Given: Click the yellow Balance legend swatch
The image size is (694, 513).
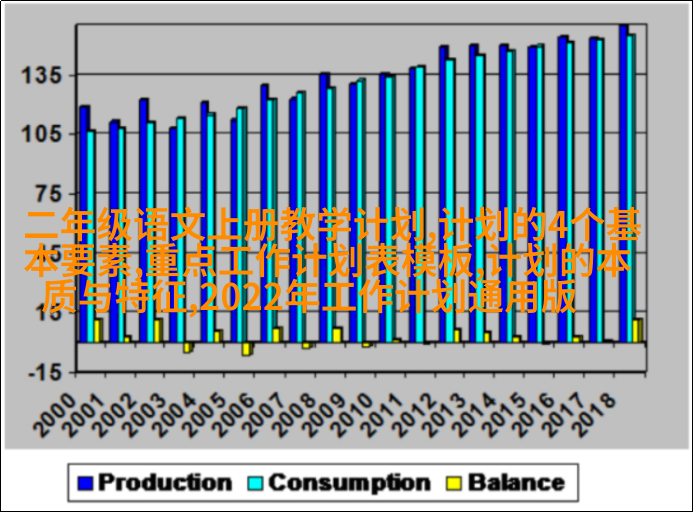Looking at the screenshot, I should (454, 483).
